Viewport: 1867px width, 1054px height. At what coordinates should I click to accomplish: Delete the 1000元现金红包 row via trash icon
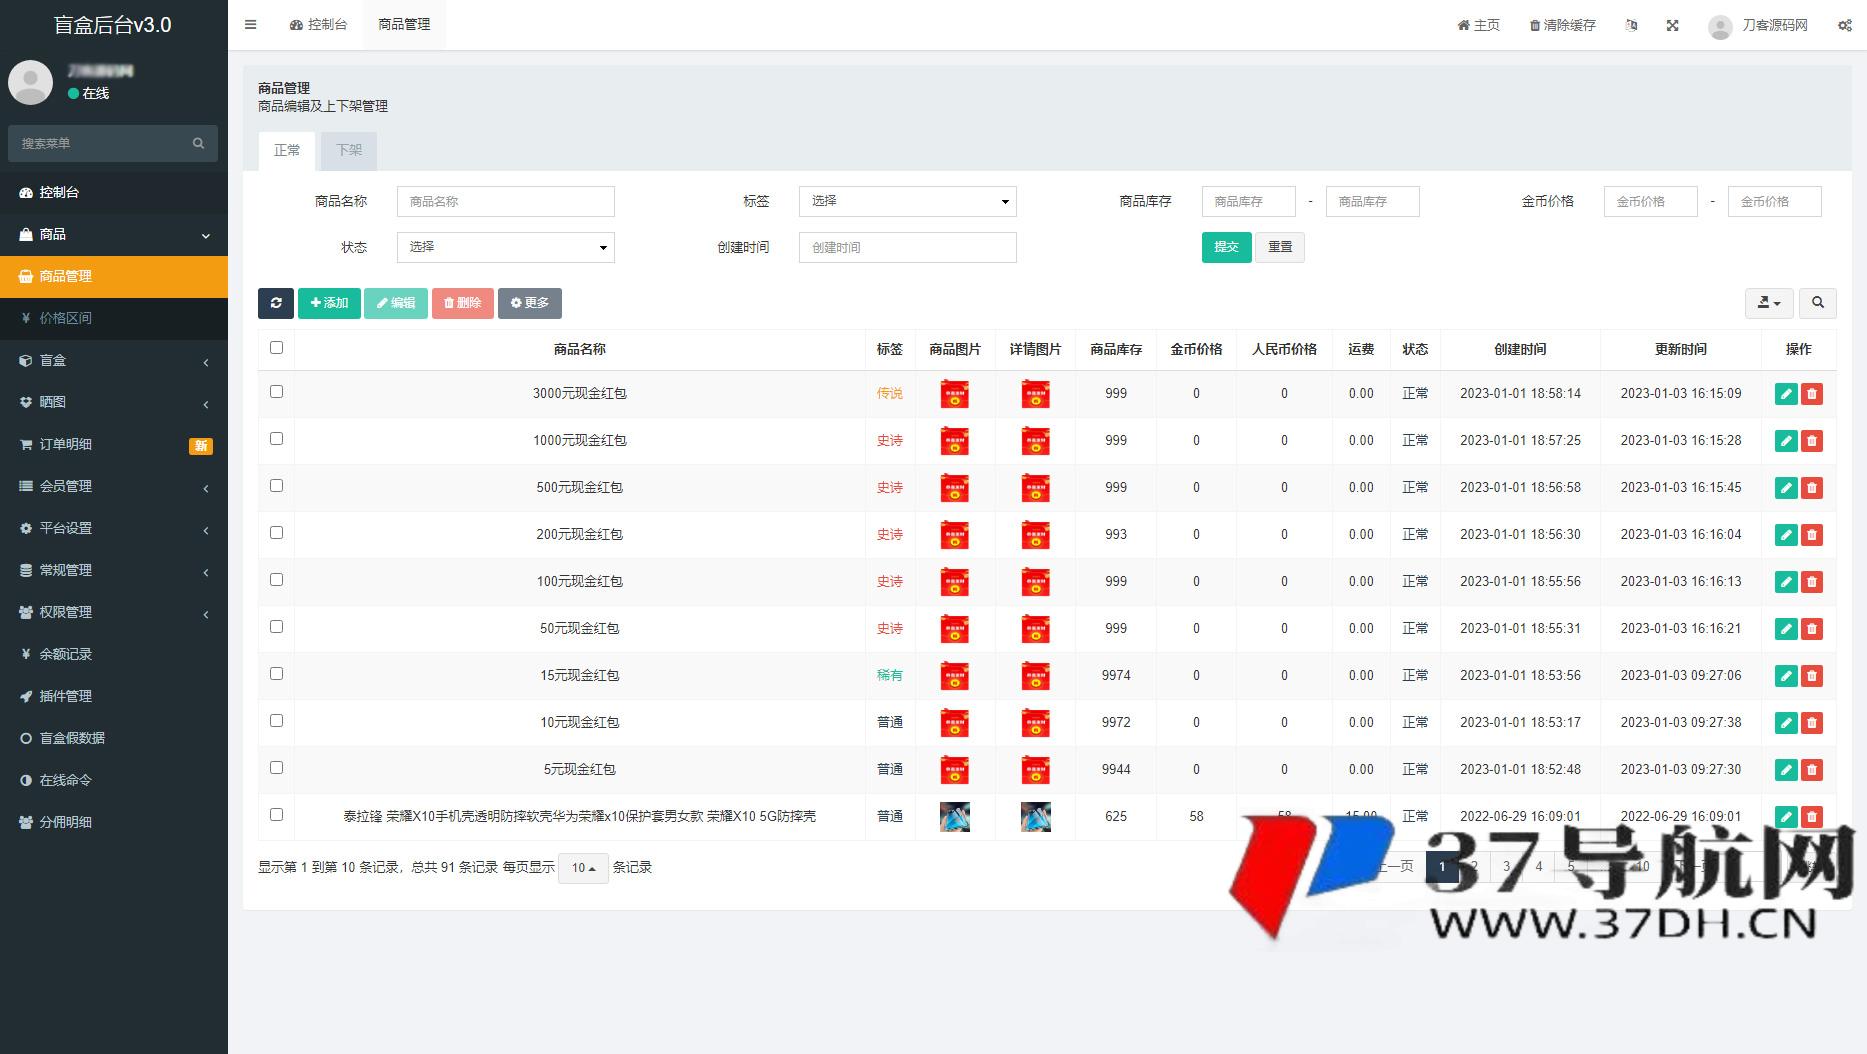pos(1811,441)
